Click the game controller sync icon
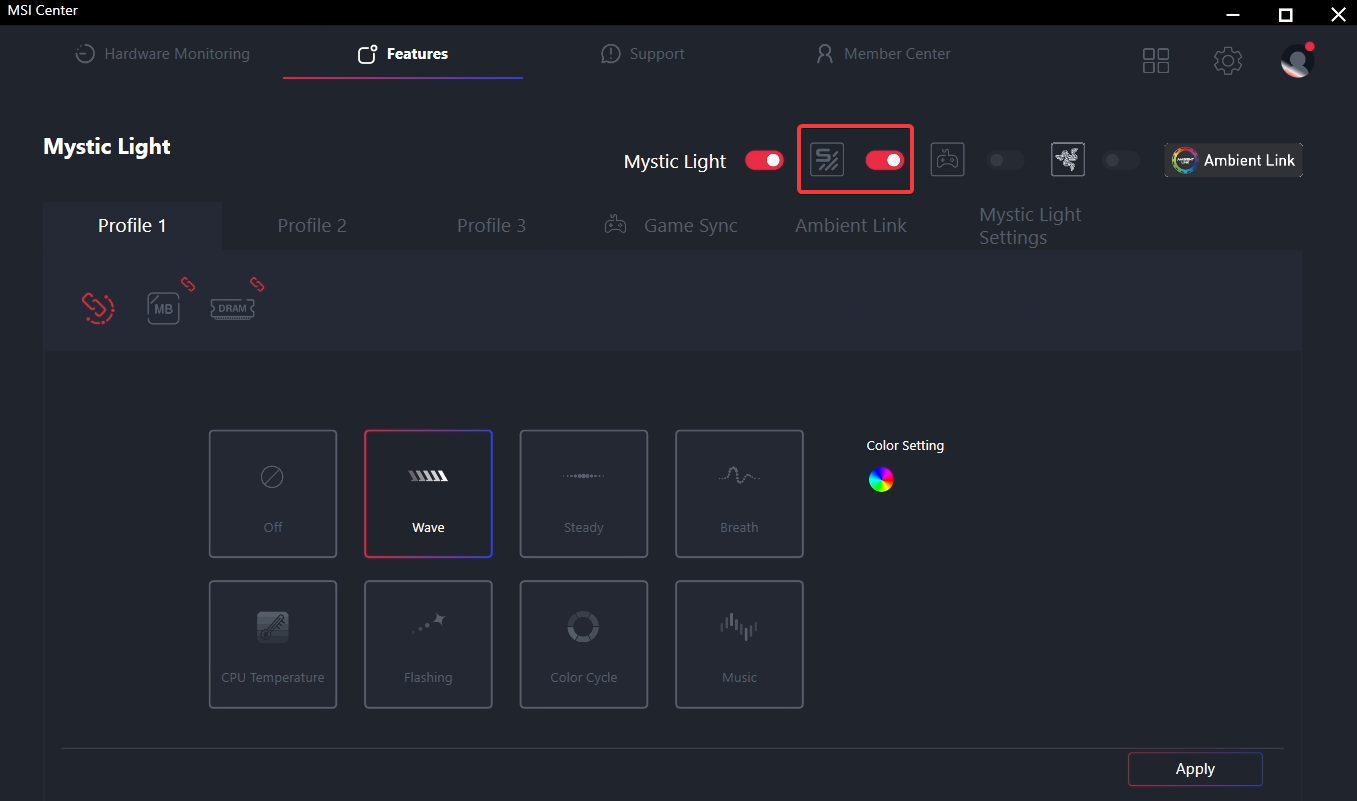This screenshot has width=1357, height=801. pos(947,160)
